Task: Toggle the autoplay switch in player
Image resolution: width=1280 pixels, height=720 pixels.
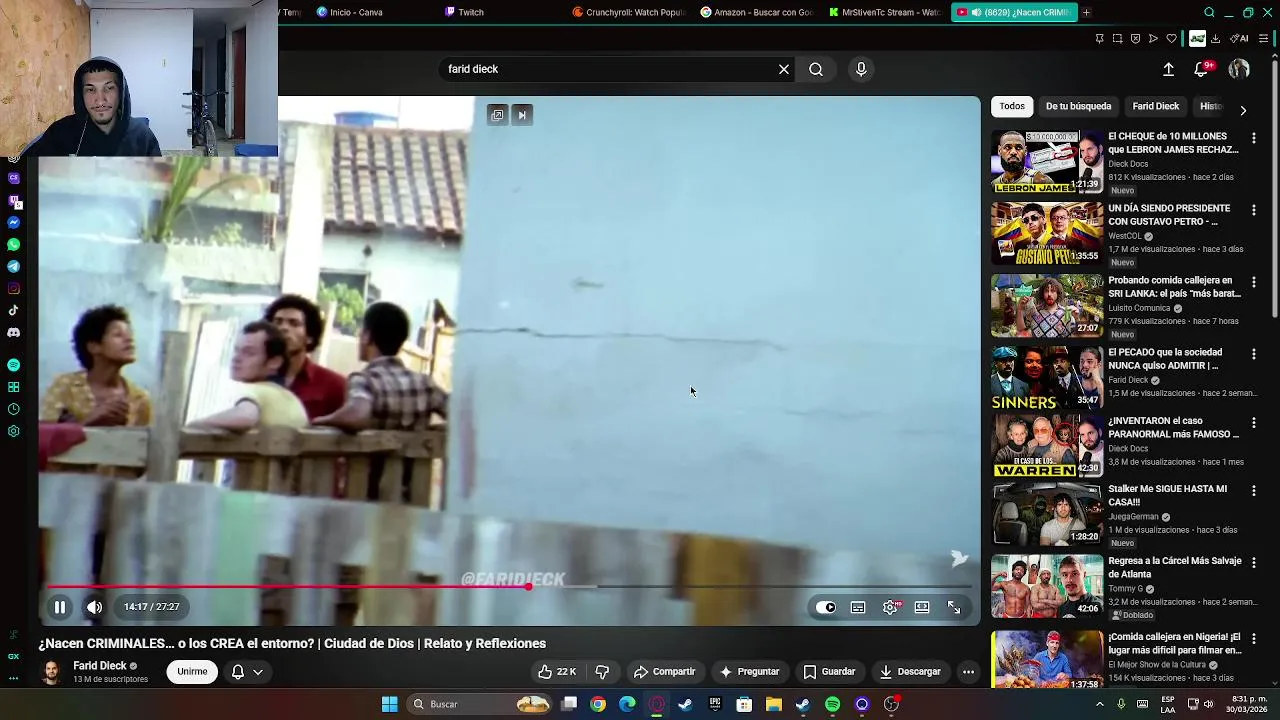Action: click(x=826, y=607)
